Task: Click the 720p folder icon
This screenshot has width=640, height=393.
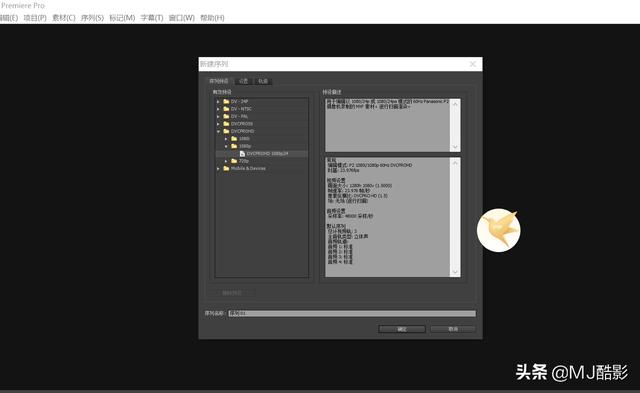Action: pyautogui.click(x=234, y=161)
